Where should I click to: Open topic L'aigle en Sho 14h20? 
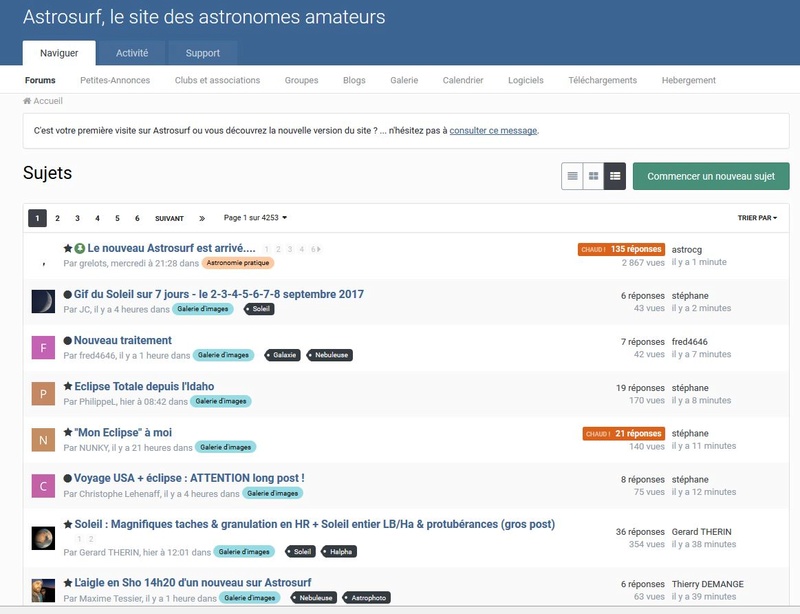tap(193, 582)
